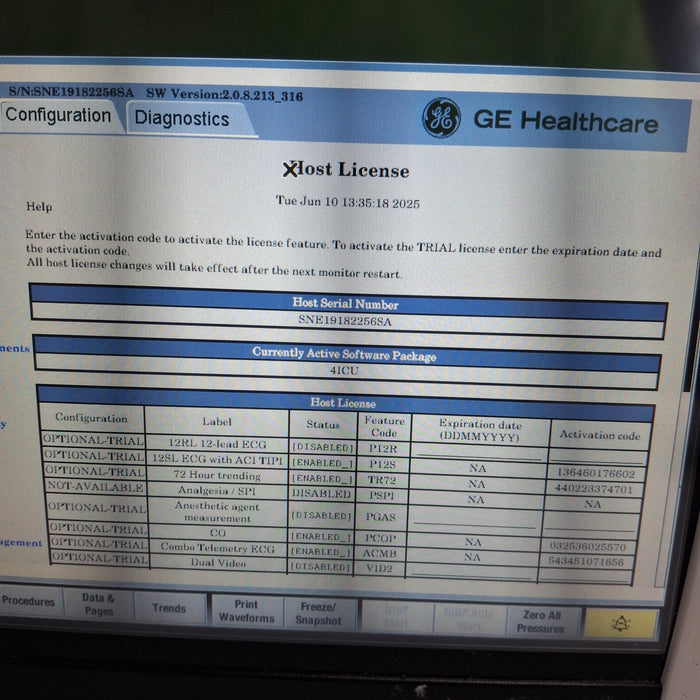The height and width of the screenshot is (700, 700).
Task: Click host serial number value SNE19182256SA in table
Action: 345,321
